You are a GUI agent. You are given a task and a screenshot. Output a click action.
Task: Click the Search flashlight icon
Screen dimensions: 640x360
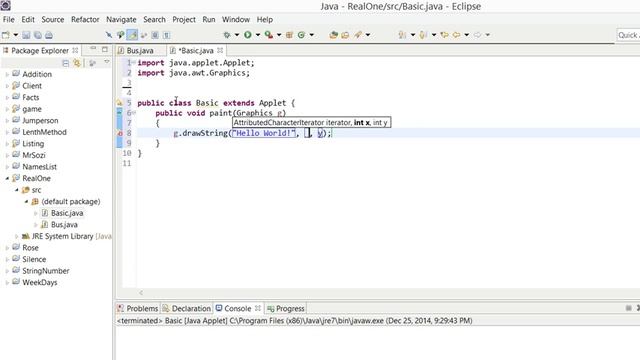coord(358,35)
